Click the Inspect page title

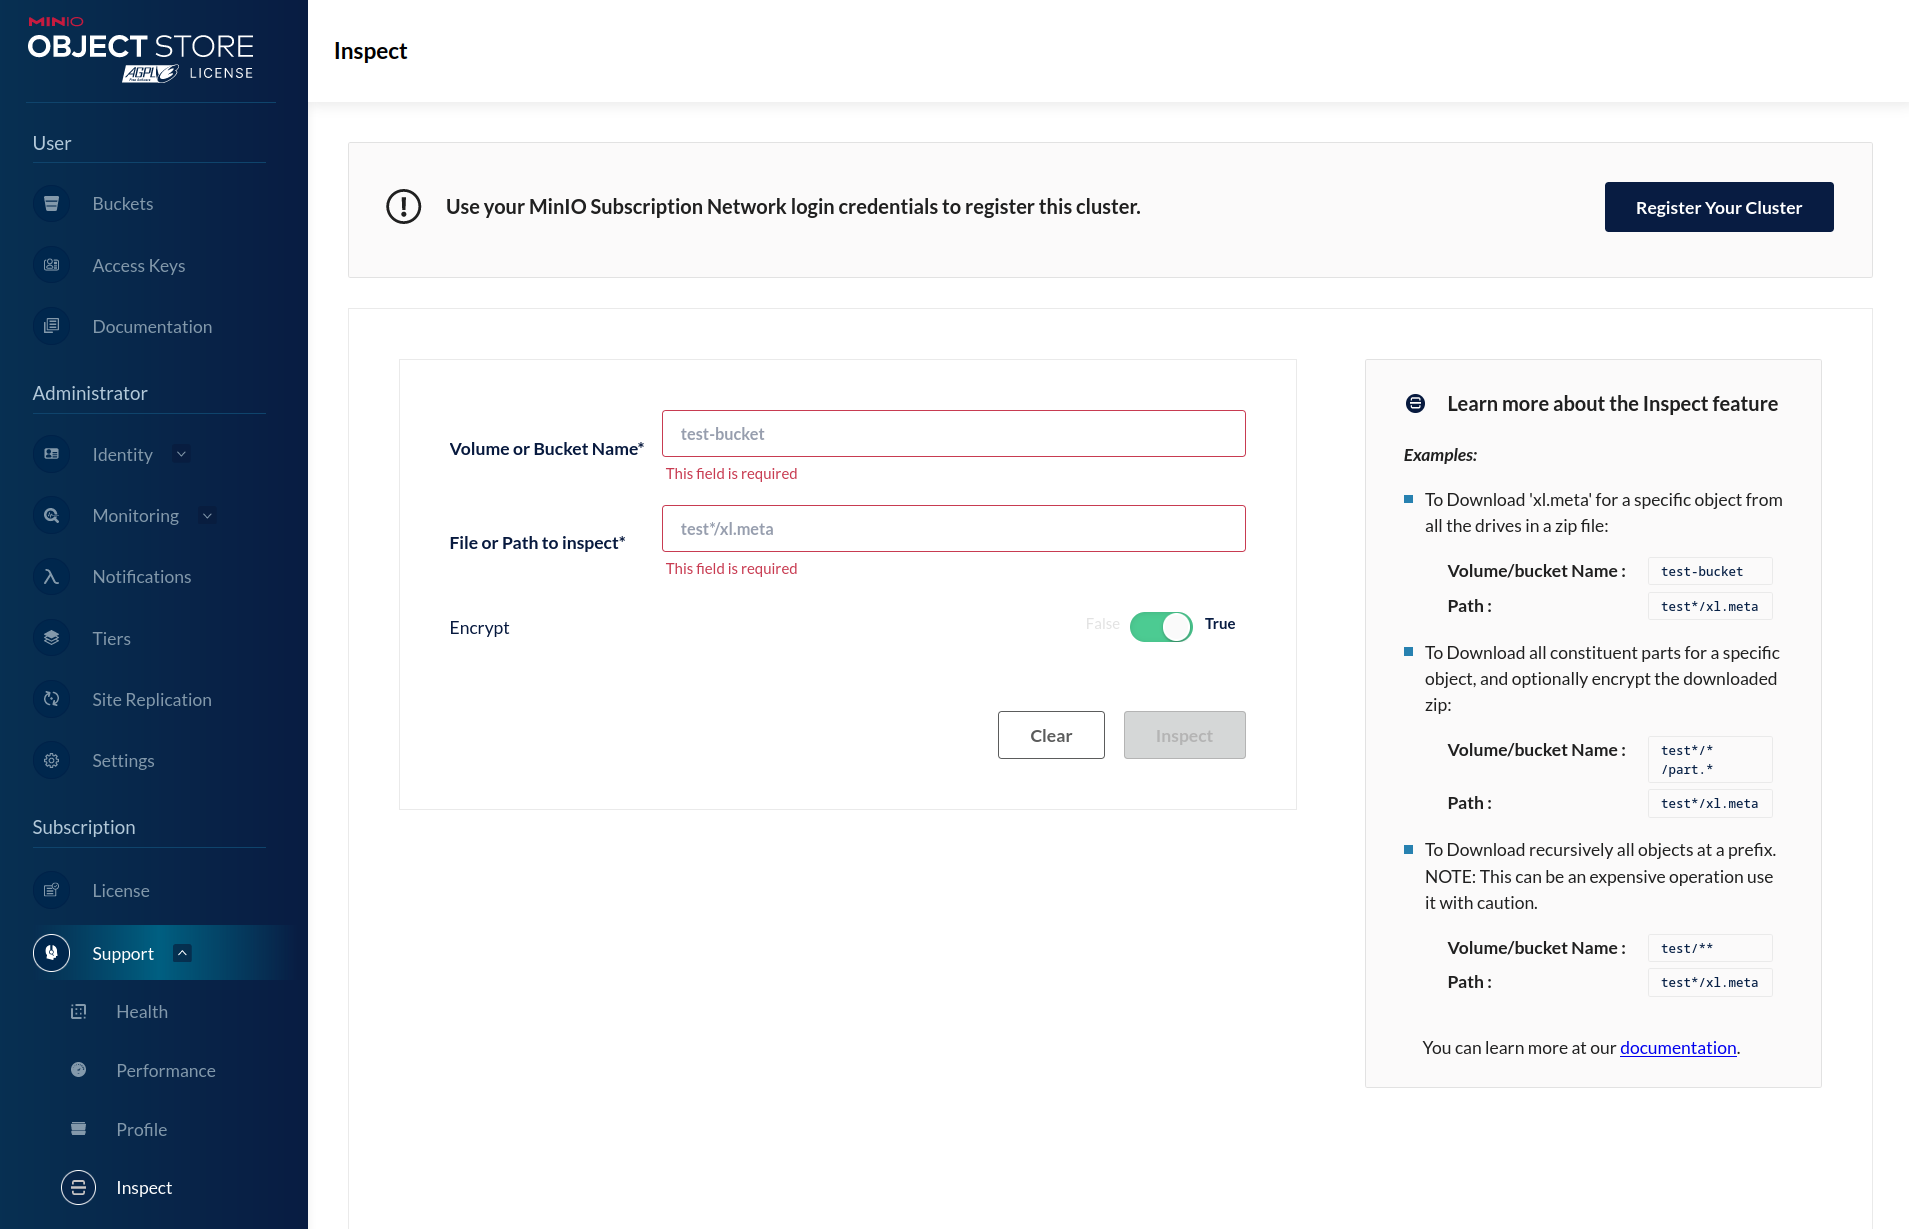click(x=370, y=51)
